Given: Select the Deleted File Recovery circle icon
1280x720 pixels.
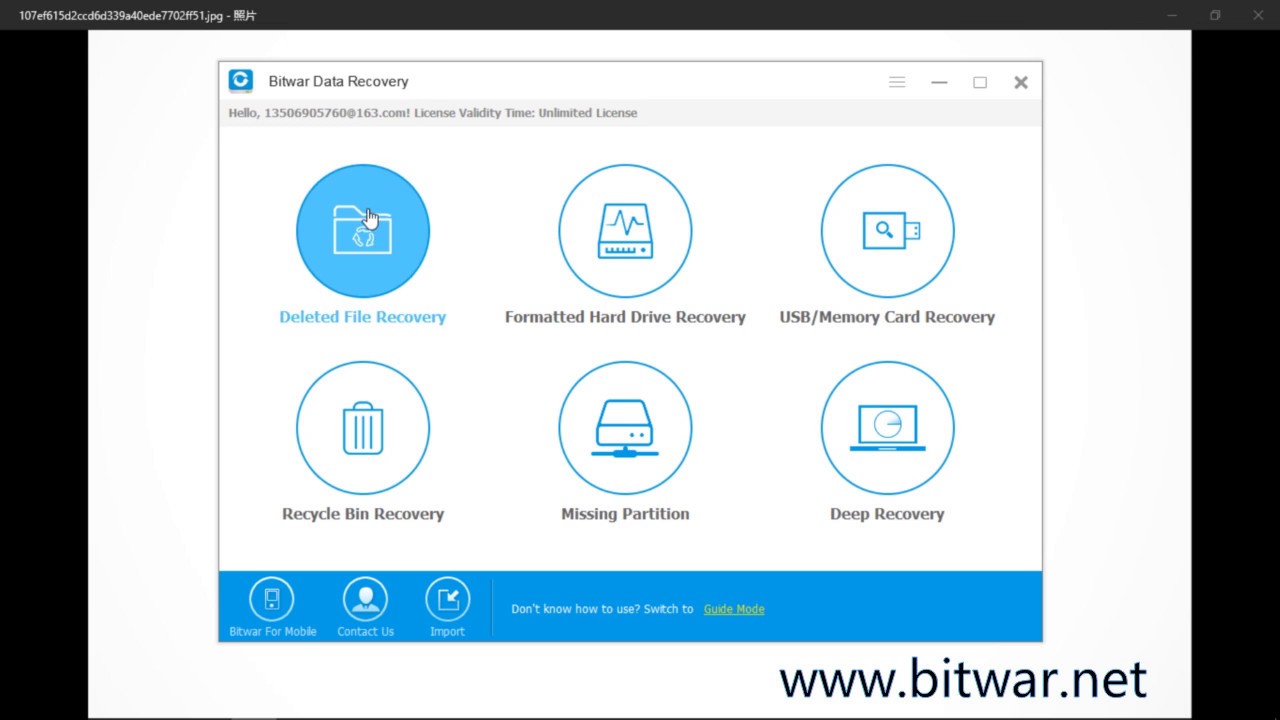Looking at the screenshot, I should (x=363, y=231).
